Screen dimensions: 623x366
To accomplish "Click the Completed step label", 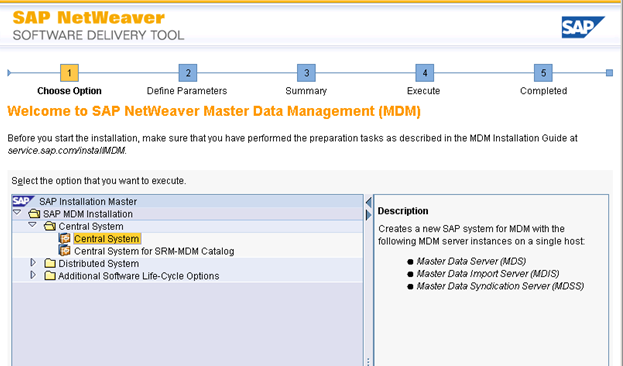I will (x=544, y=91).
